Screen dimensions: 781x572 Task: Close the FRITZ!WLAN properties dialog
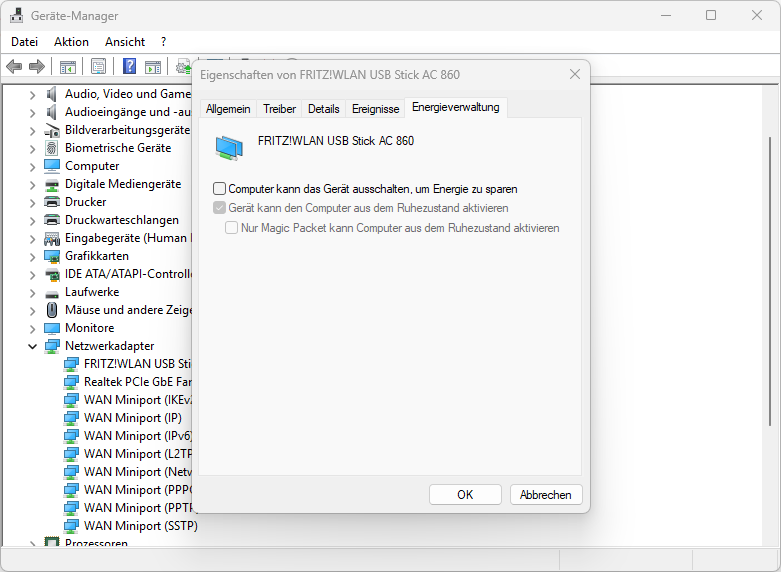575,74
